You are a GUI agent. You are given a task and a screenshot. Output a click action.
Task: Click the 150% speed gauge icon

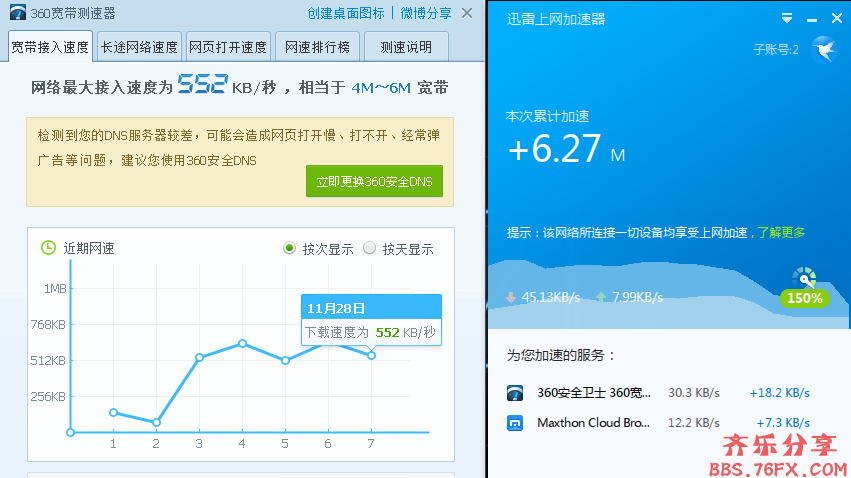coord(804,278)
